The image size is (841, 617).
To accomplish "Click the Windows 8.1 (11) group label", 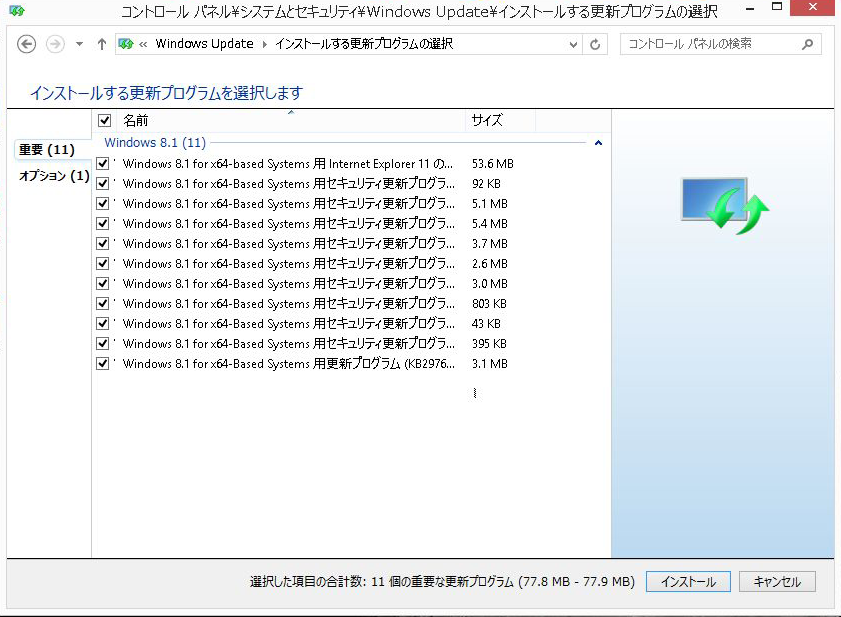I will pos(155,143).
